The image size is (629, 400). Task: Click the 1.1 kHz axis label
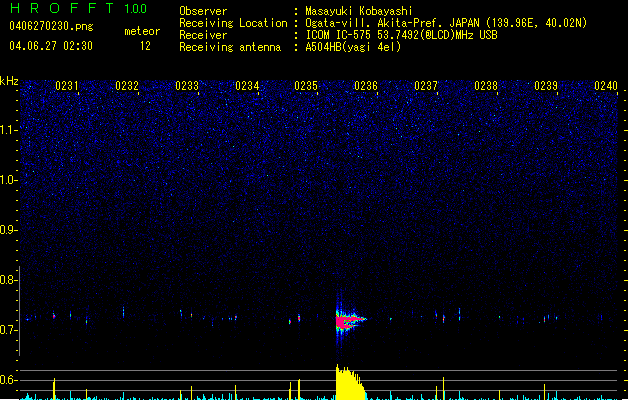(x=8, y=130)
